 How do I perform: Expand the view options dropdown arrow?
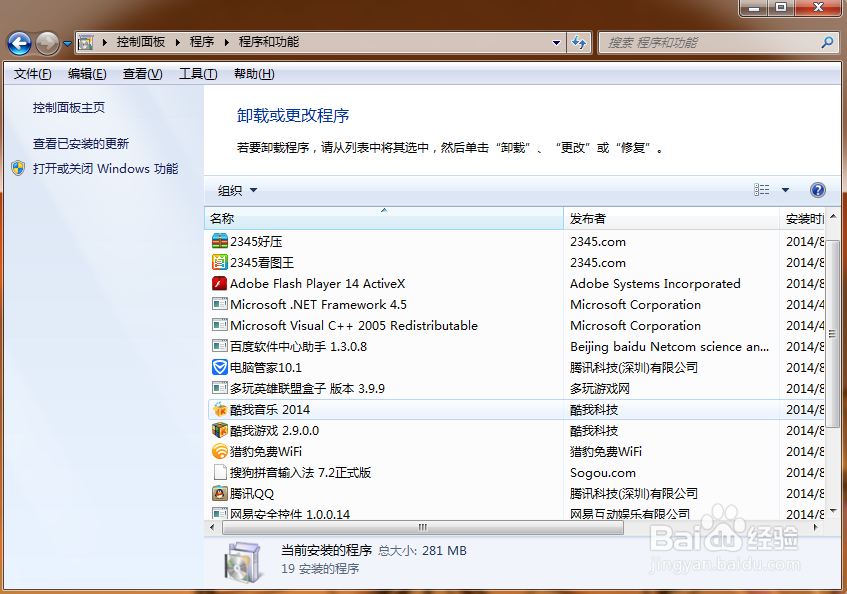[x=785, y=190]
